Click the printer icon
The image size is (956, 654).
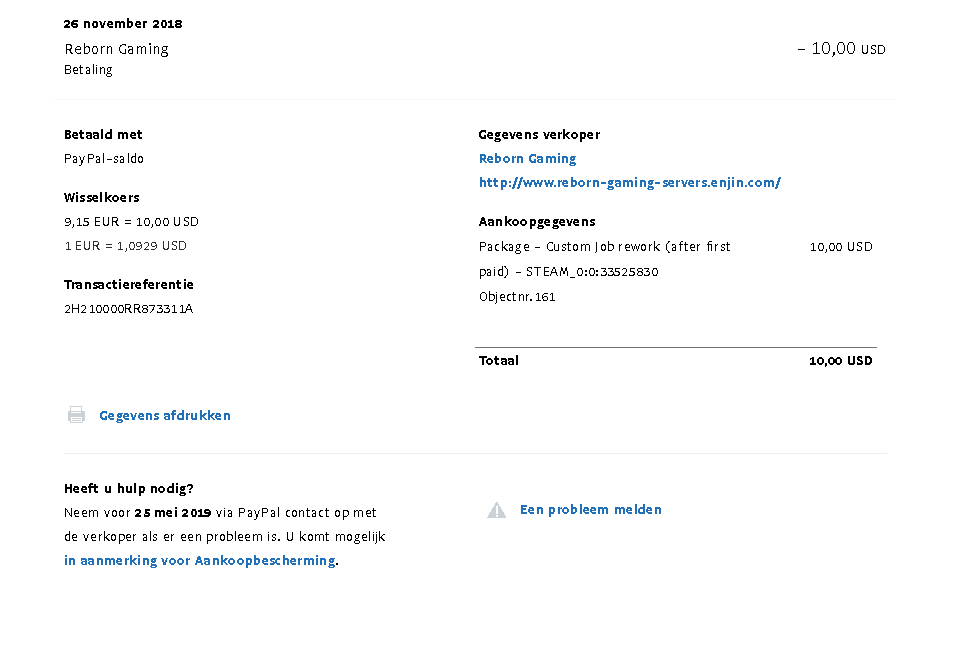[x=76, y=415]
